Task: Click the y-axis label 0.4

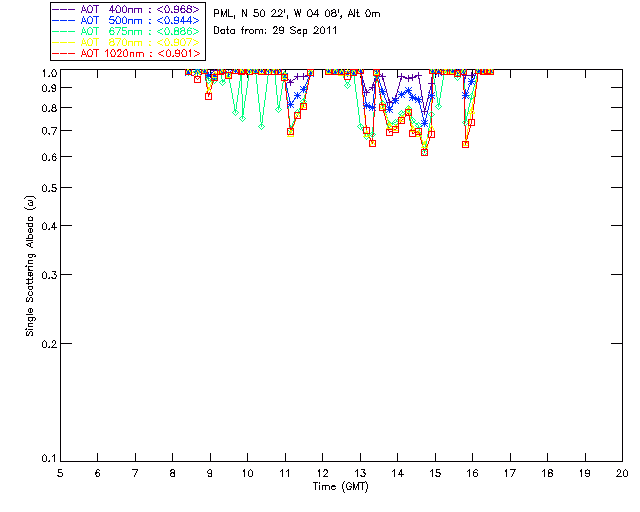Action: point(49,226)
